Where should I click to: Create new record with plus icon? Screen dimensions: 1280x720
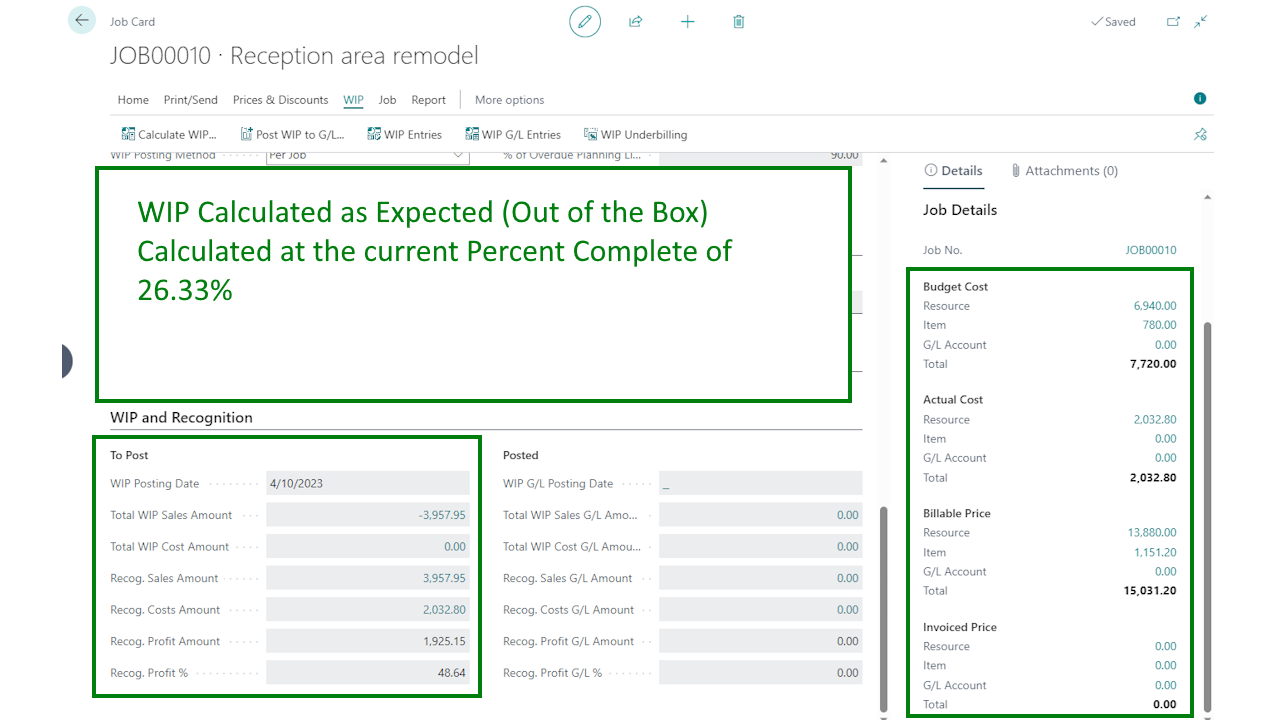pos(687,21)
